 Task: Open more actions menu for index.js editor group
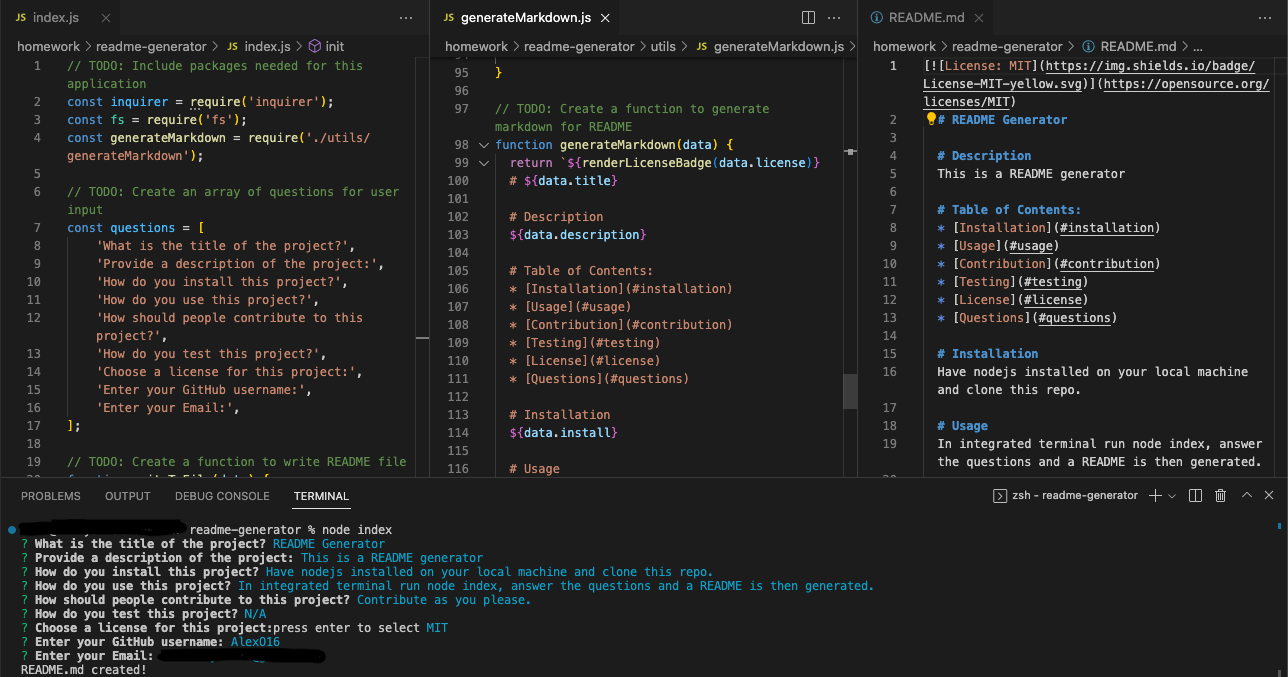click(x=406, y=18)
